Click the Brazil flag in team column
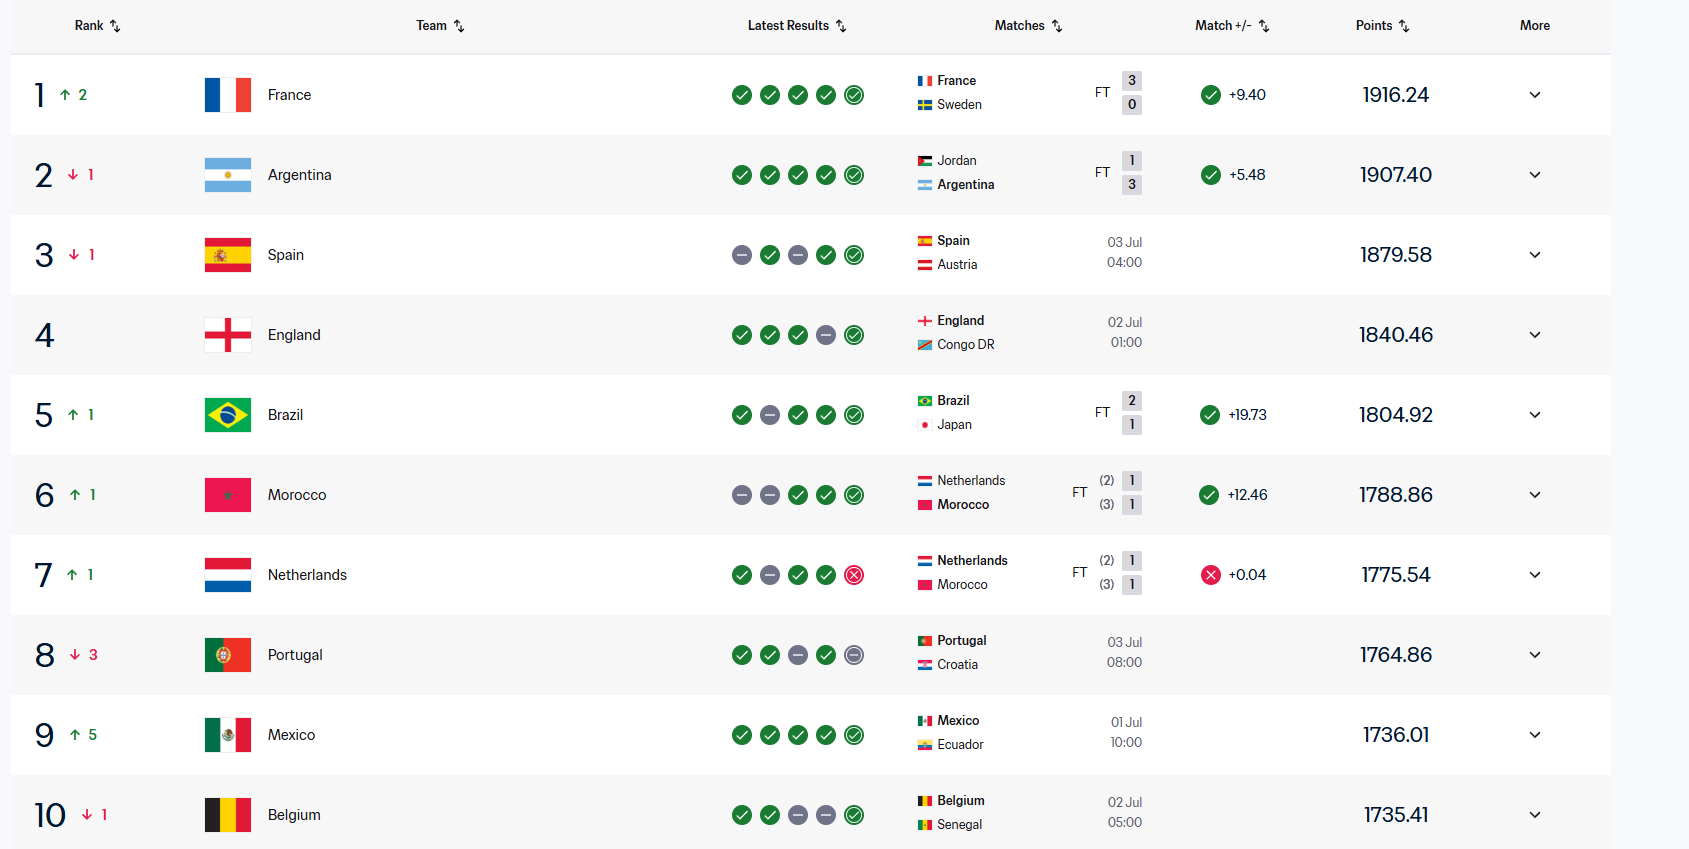The width and height of the screenshot is (1689, 849). [x=228, y=415]
